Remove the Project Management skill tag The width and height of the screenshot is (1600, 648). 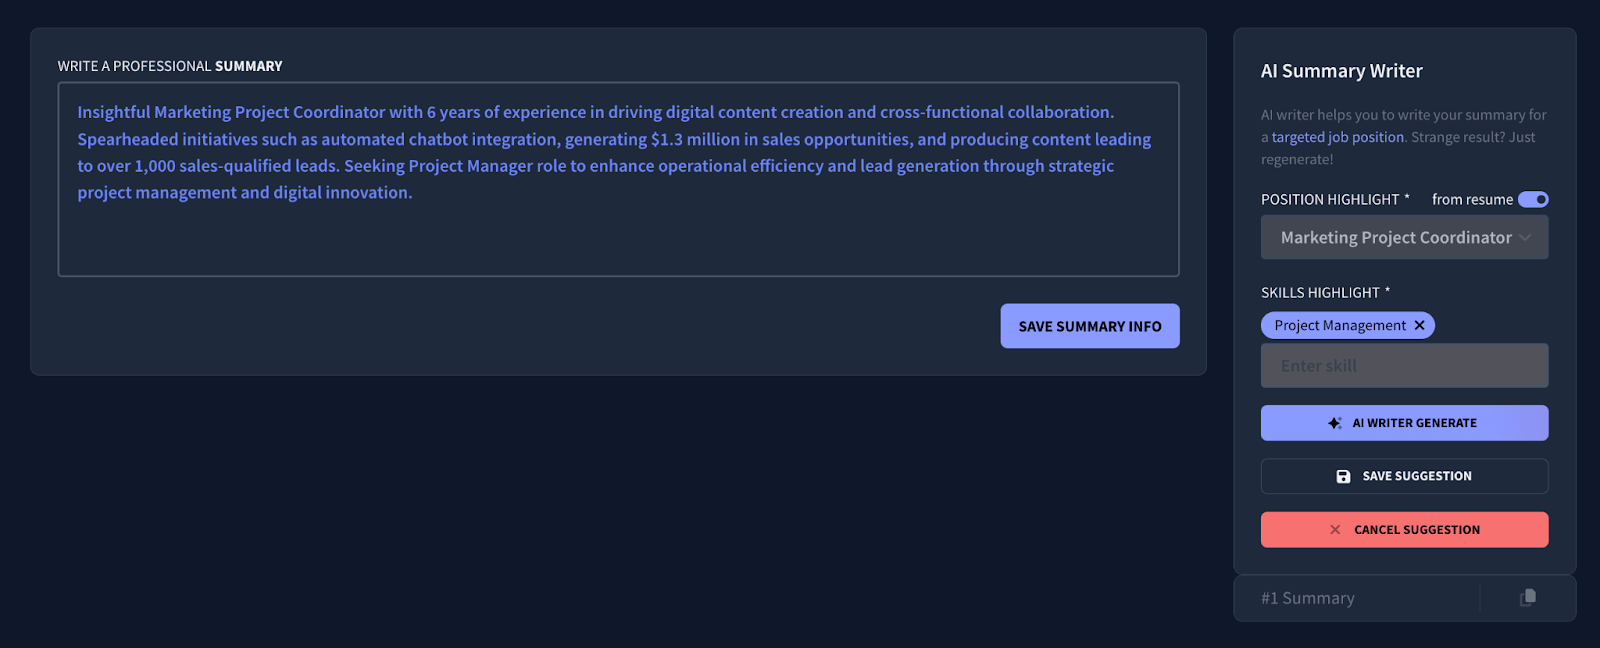point(1419,325)
